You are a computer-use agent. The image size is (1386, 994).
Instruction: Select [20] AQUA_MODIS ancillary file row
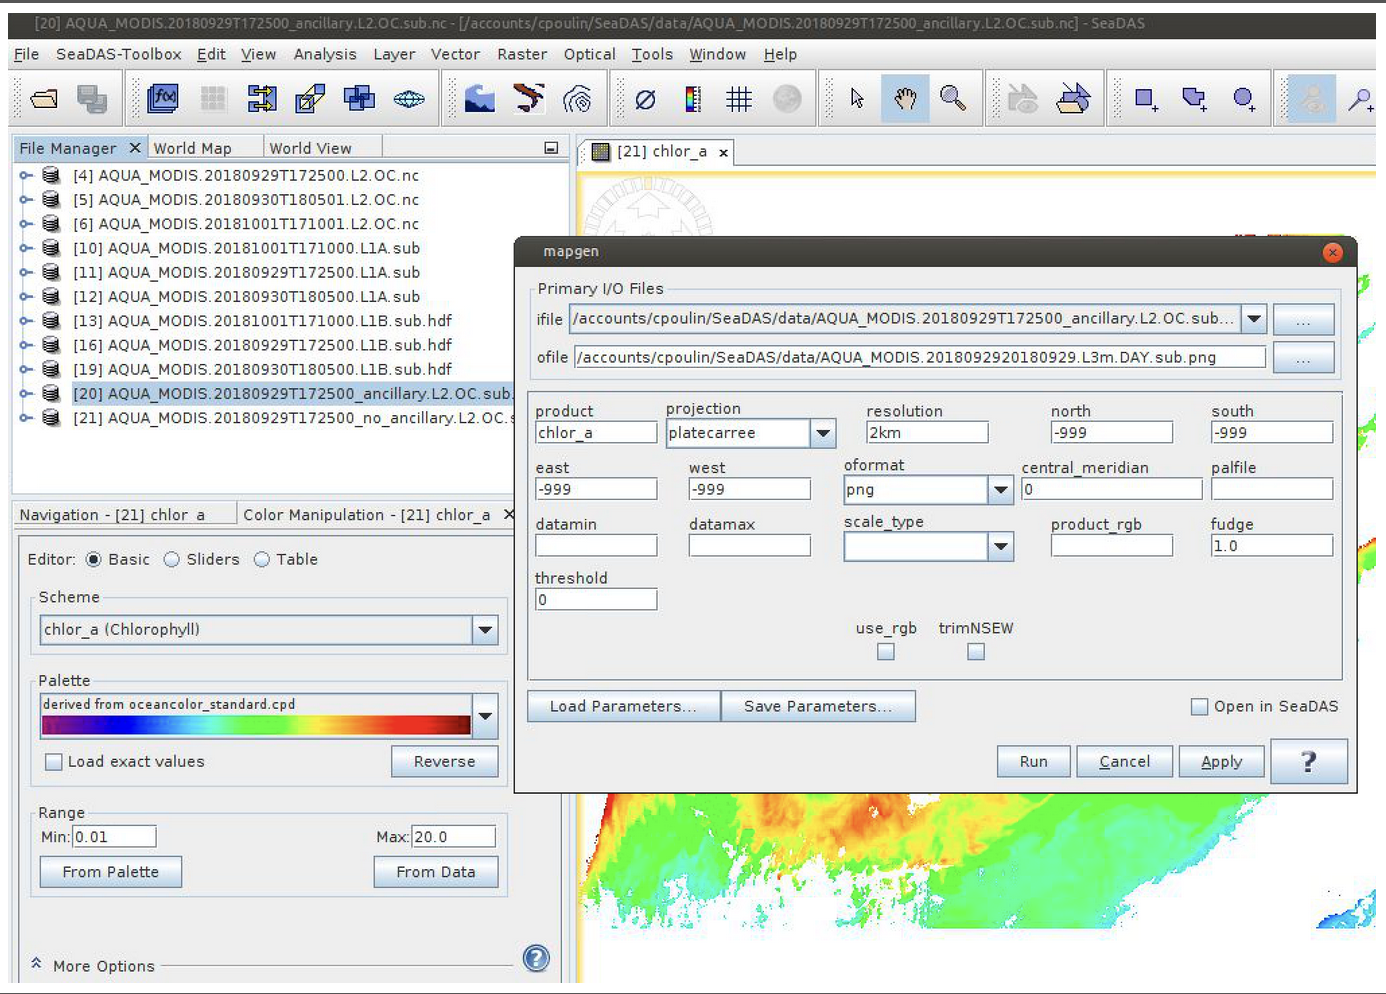click(290, 394)
